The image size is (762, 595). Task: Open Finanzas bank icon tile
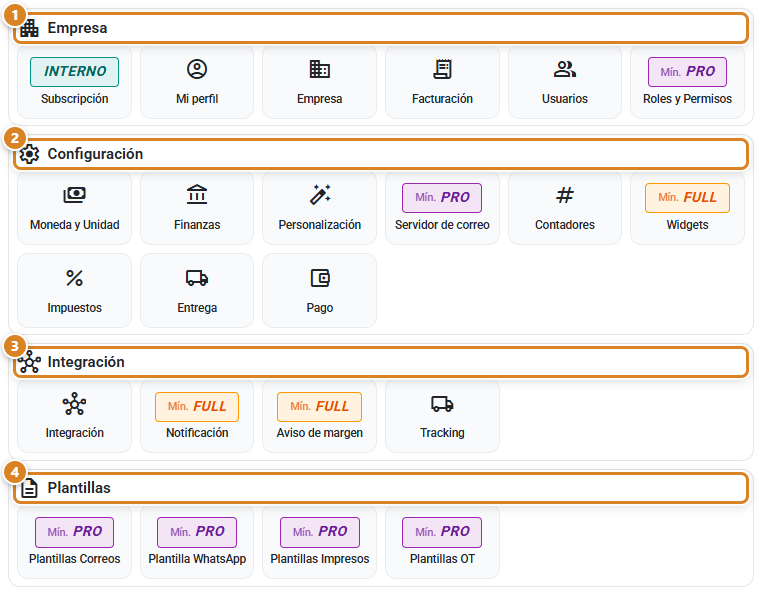point(197,208)
